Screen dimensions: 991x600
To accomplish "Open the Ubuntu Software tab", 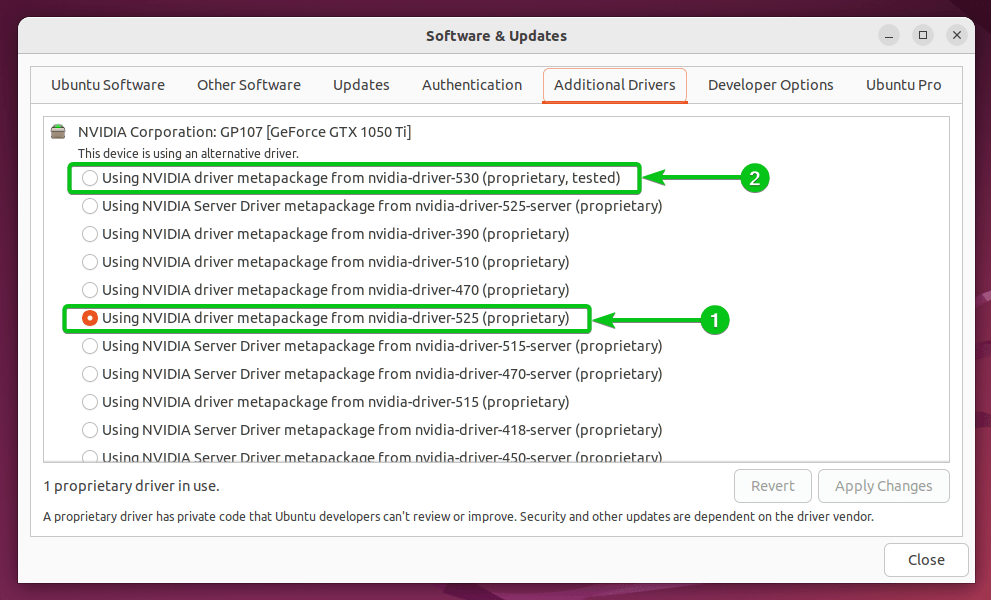I will click(108, 85).
